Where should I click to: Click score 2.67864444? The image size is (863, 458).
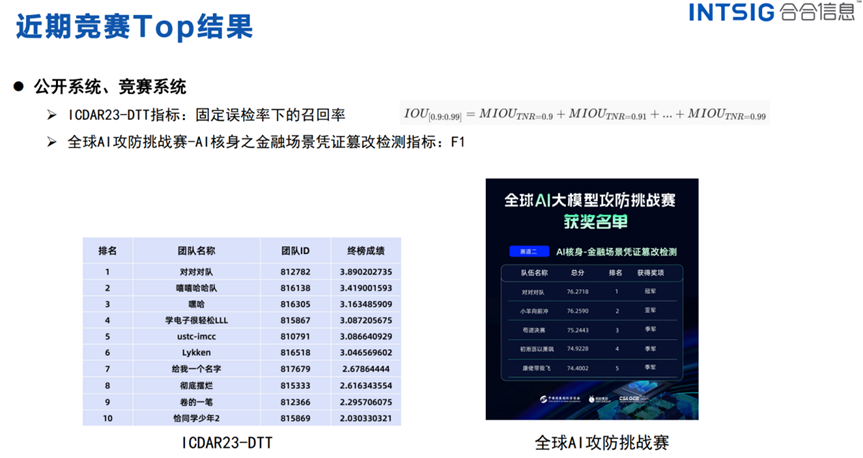[366, 369]
